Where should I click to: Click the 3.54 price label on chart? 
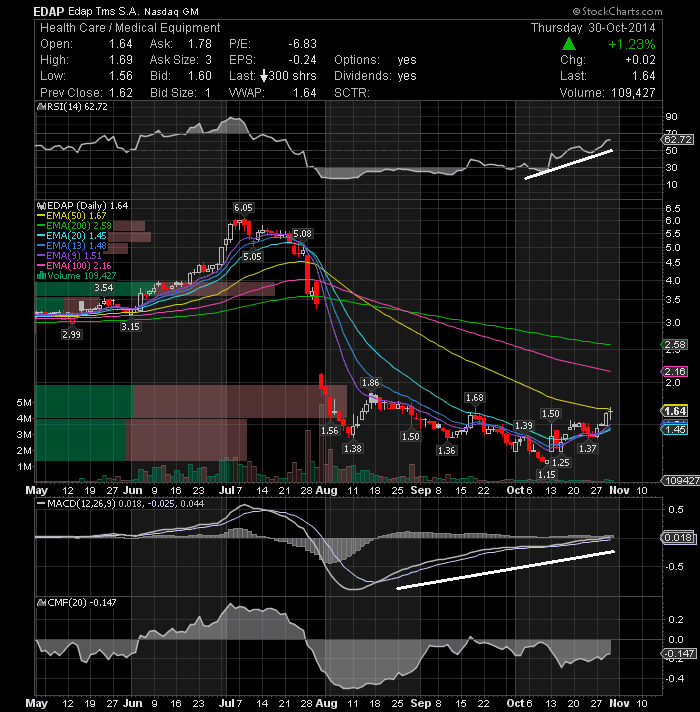(104, 288)
